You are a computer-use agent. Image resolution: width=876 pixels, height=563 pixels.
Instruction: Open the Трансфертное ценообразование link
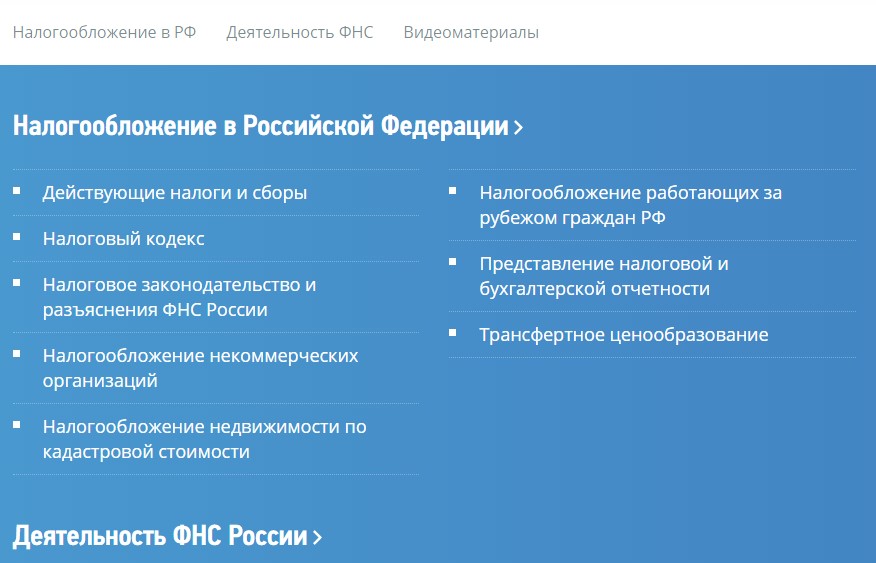[x=624, y=335]
